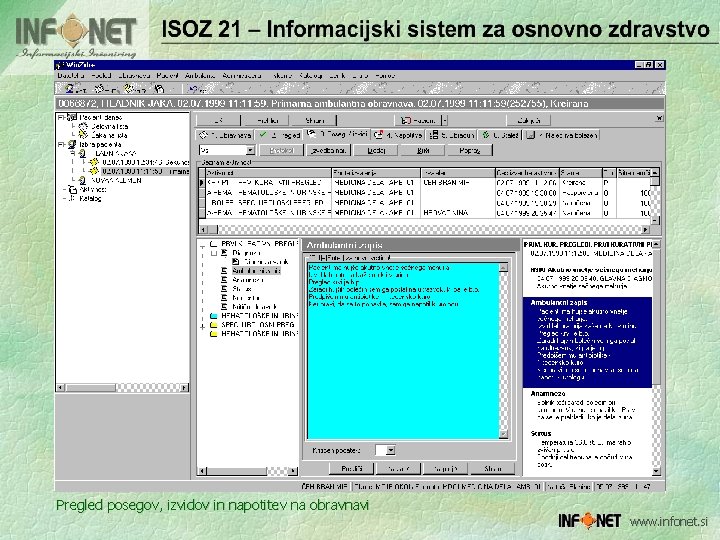Click the cyan folder icon for HEMATOLOŠKE IN URINSKE
Screen dimensions: 720x540
pos(214,316)
